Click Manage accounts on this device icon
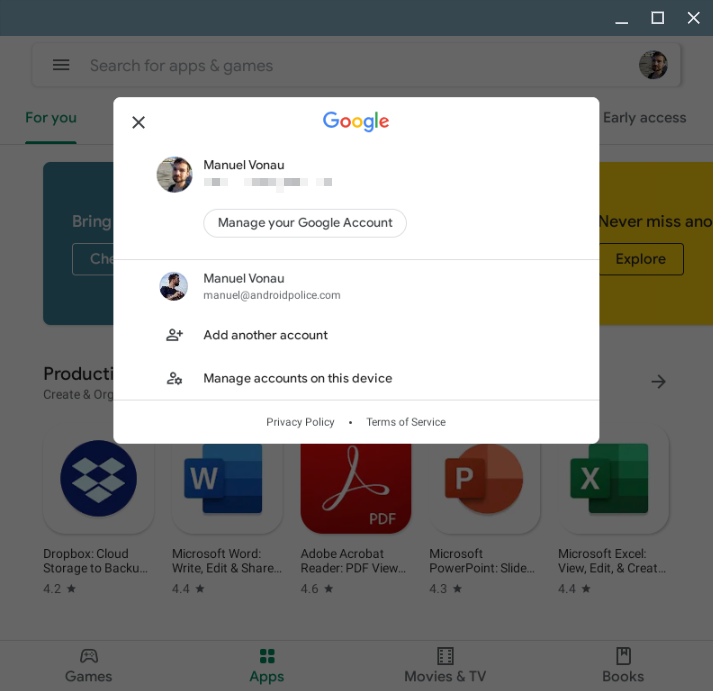713x691 pixels. pos(174,378)
